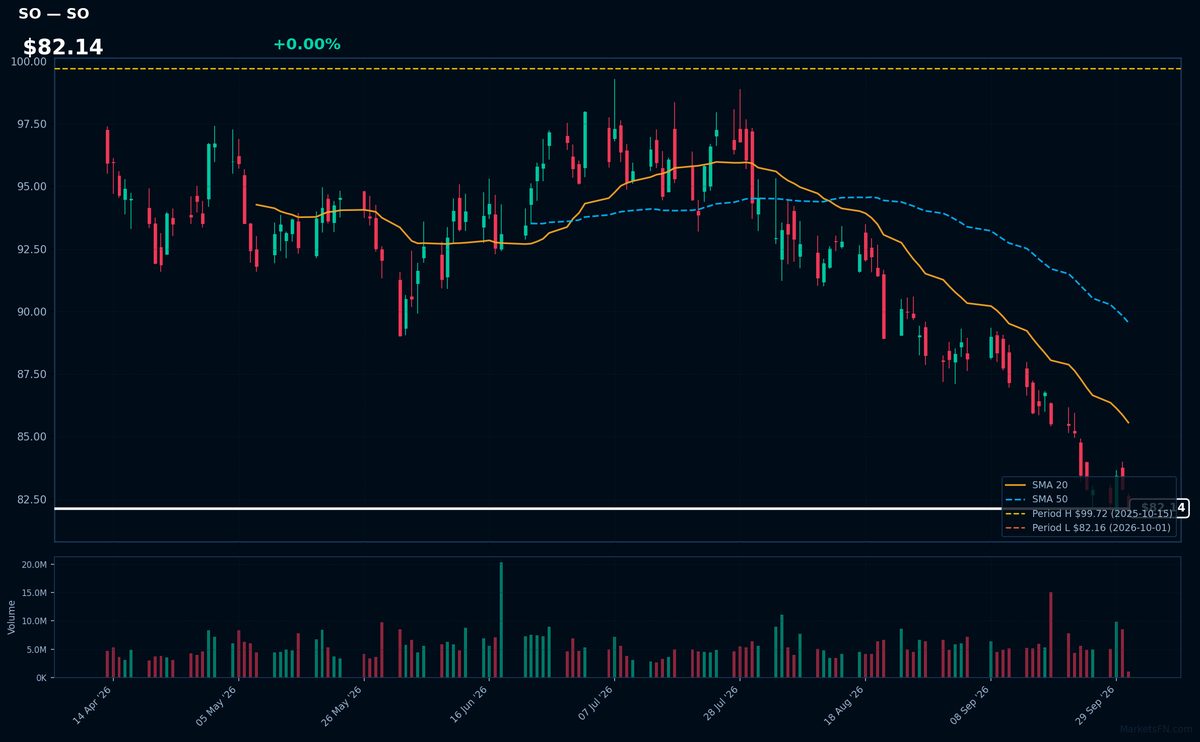Click the tallest green volume bar above 20M
Screen dimensions: 1200x742
click(501, 619)
